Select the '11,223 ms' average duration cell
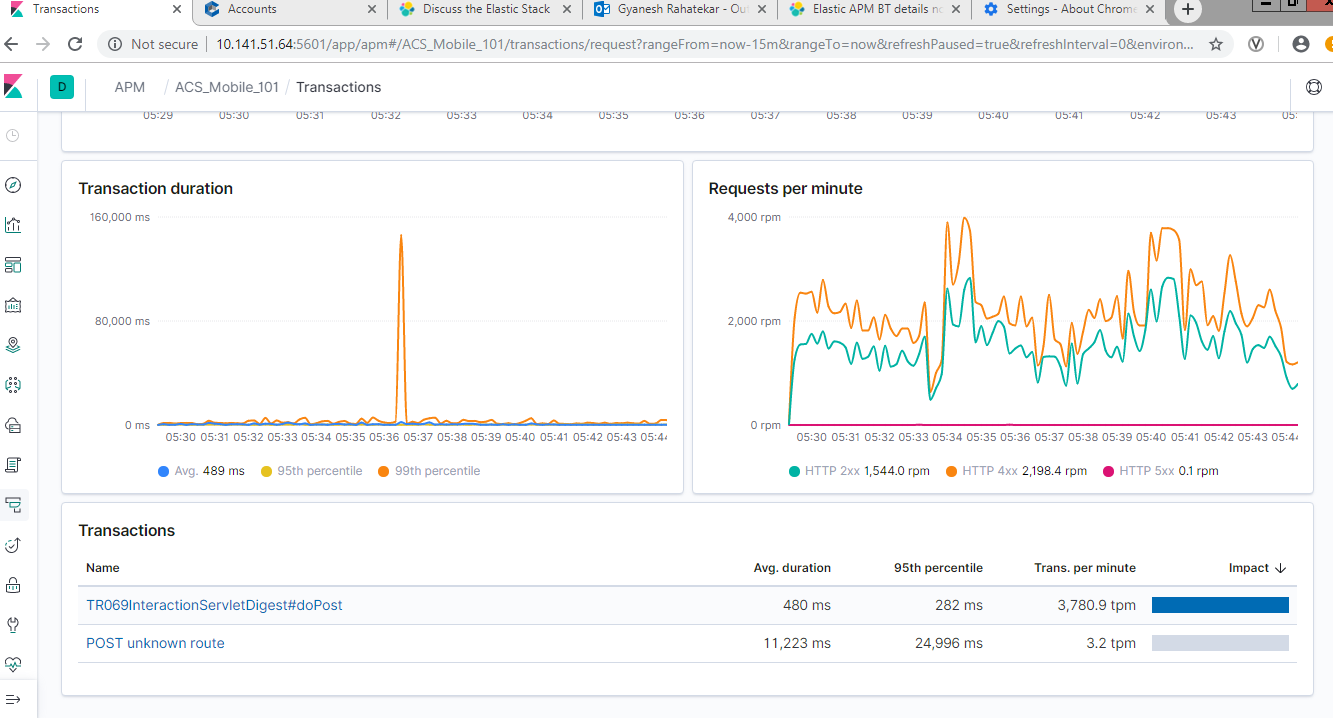Screen dimensions: 1333x718 coord(797,643)
